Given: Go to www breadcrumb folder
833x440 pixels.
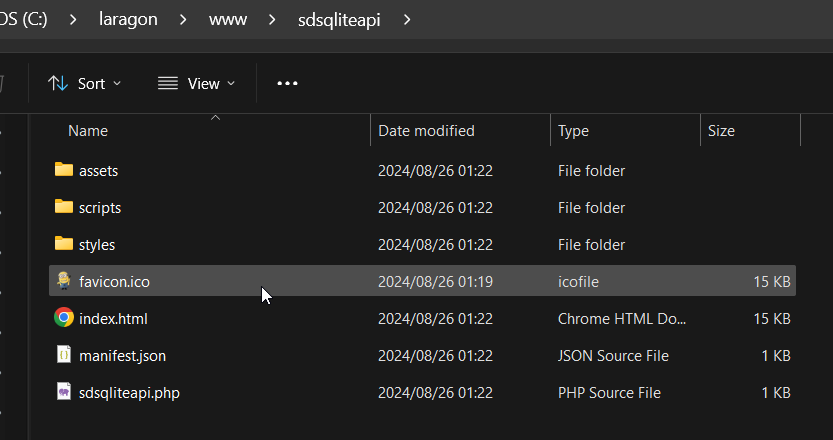Looking at the screenshot, I should [x=228, y=19].
